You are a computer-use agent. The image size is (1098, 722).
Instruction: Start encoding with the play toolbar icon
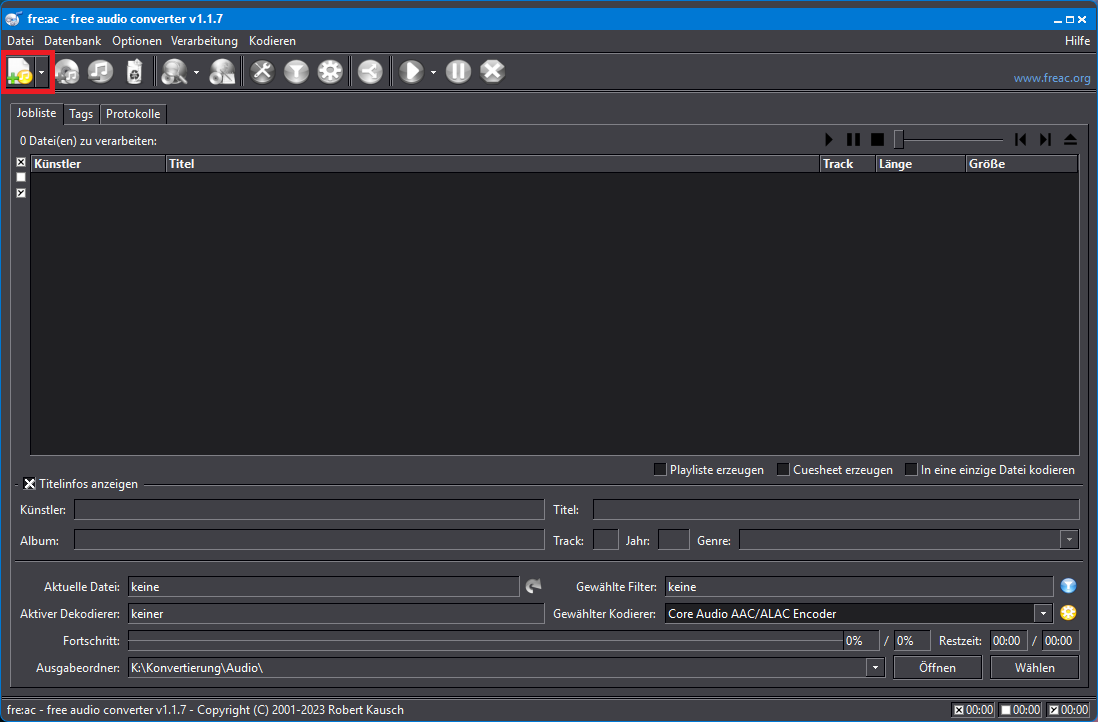[x=410, y=72]
